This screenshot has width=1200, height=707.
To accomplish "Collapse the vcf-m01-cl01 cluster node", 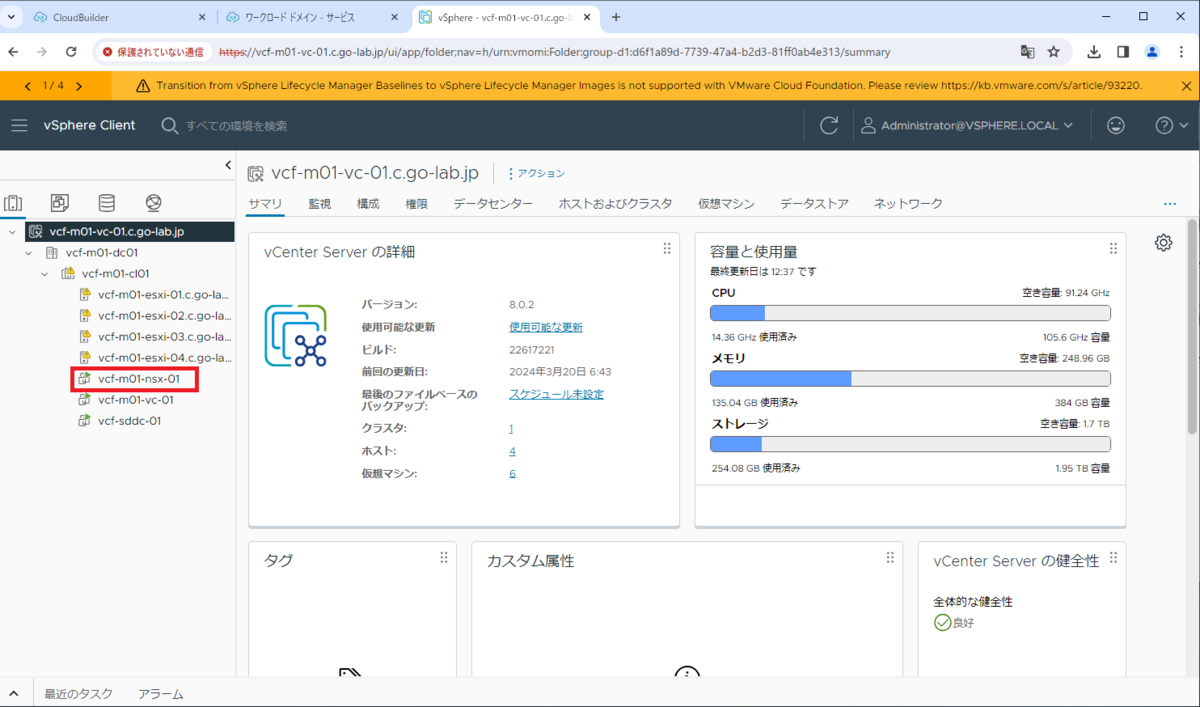I will coord(45,274).
